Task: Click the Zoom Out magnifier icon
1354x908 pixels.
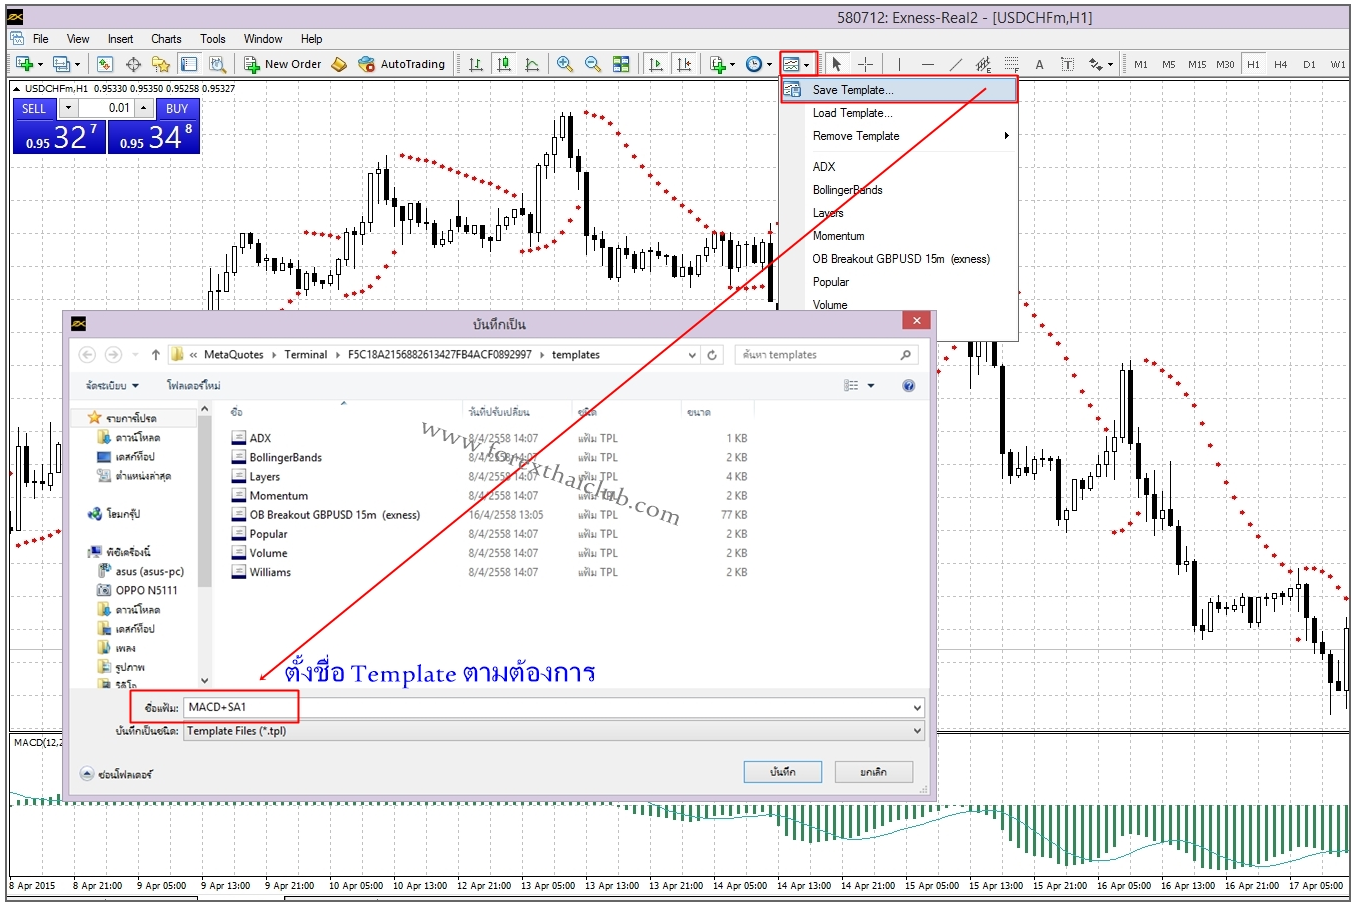Action: (593, 64)
